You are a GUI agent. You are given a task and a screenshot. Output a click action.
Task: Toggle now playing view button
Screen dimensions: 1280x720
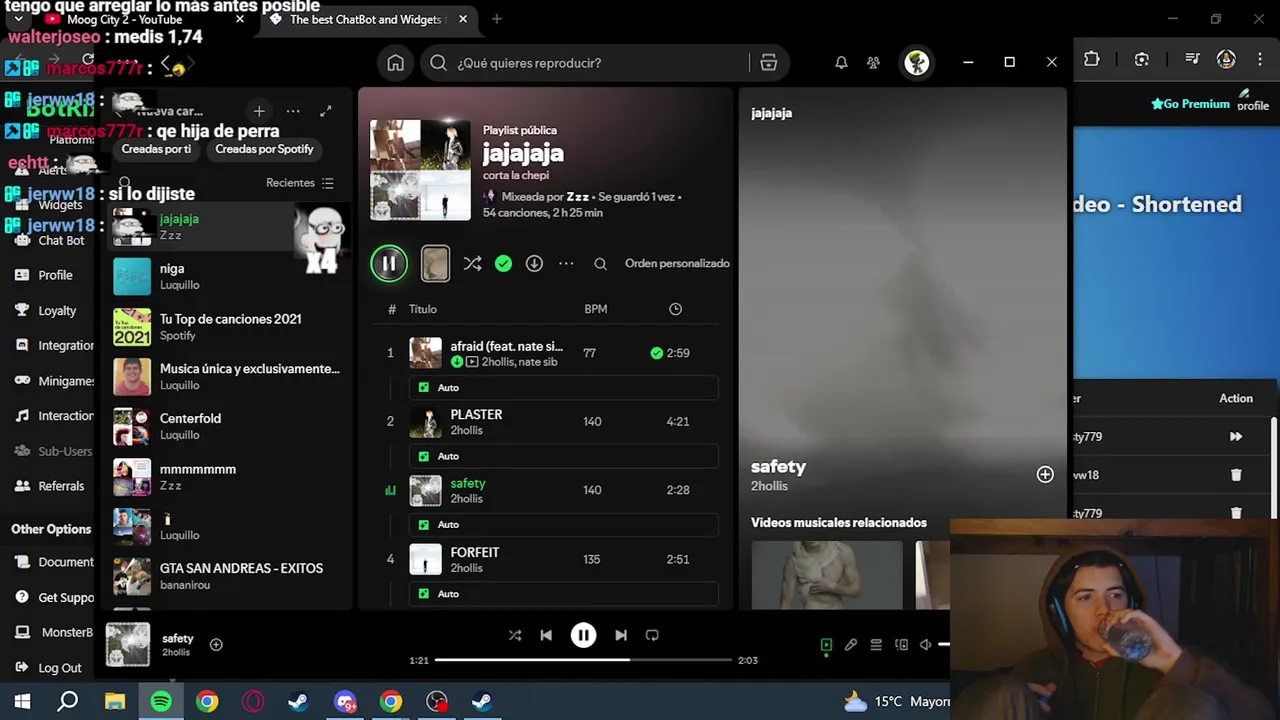click(x=826, y=645)
